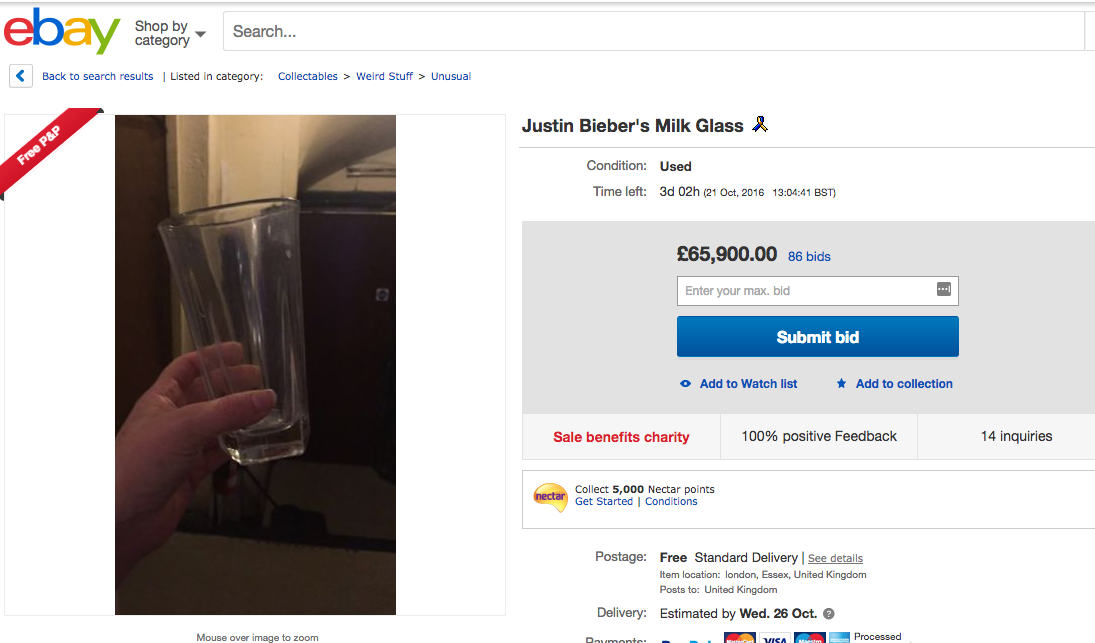The image size is (1095, 643).
Task: Click the keypad icon in the bid field
Action: coord(943,290)
